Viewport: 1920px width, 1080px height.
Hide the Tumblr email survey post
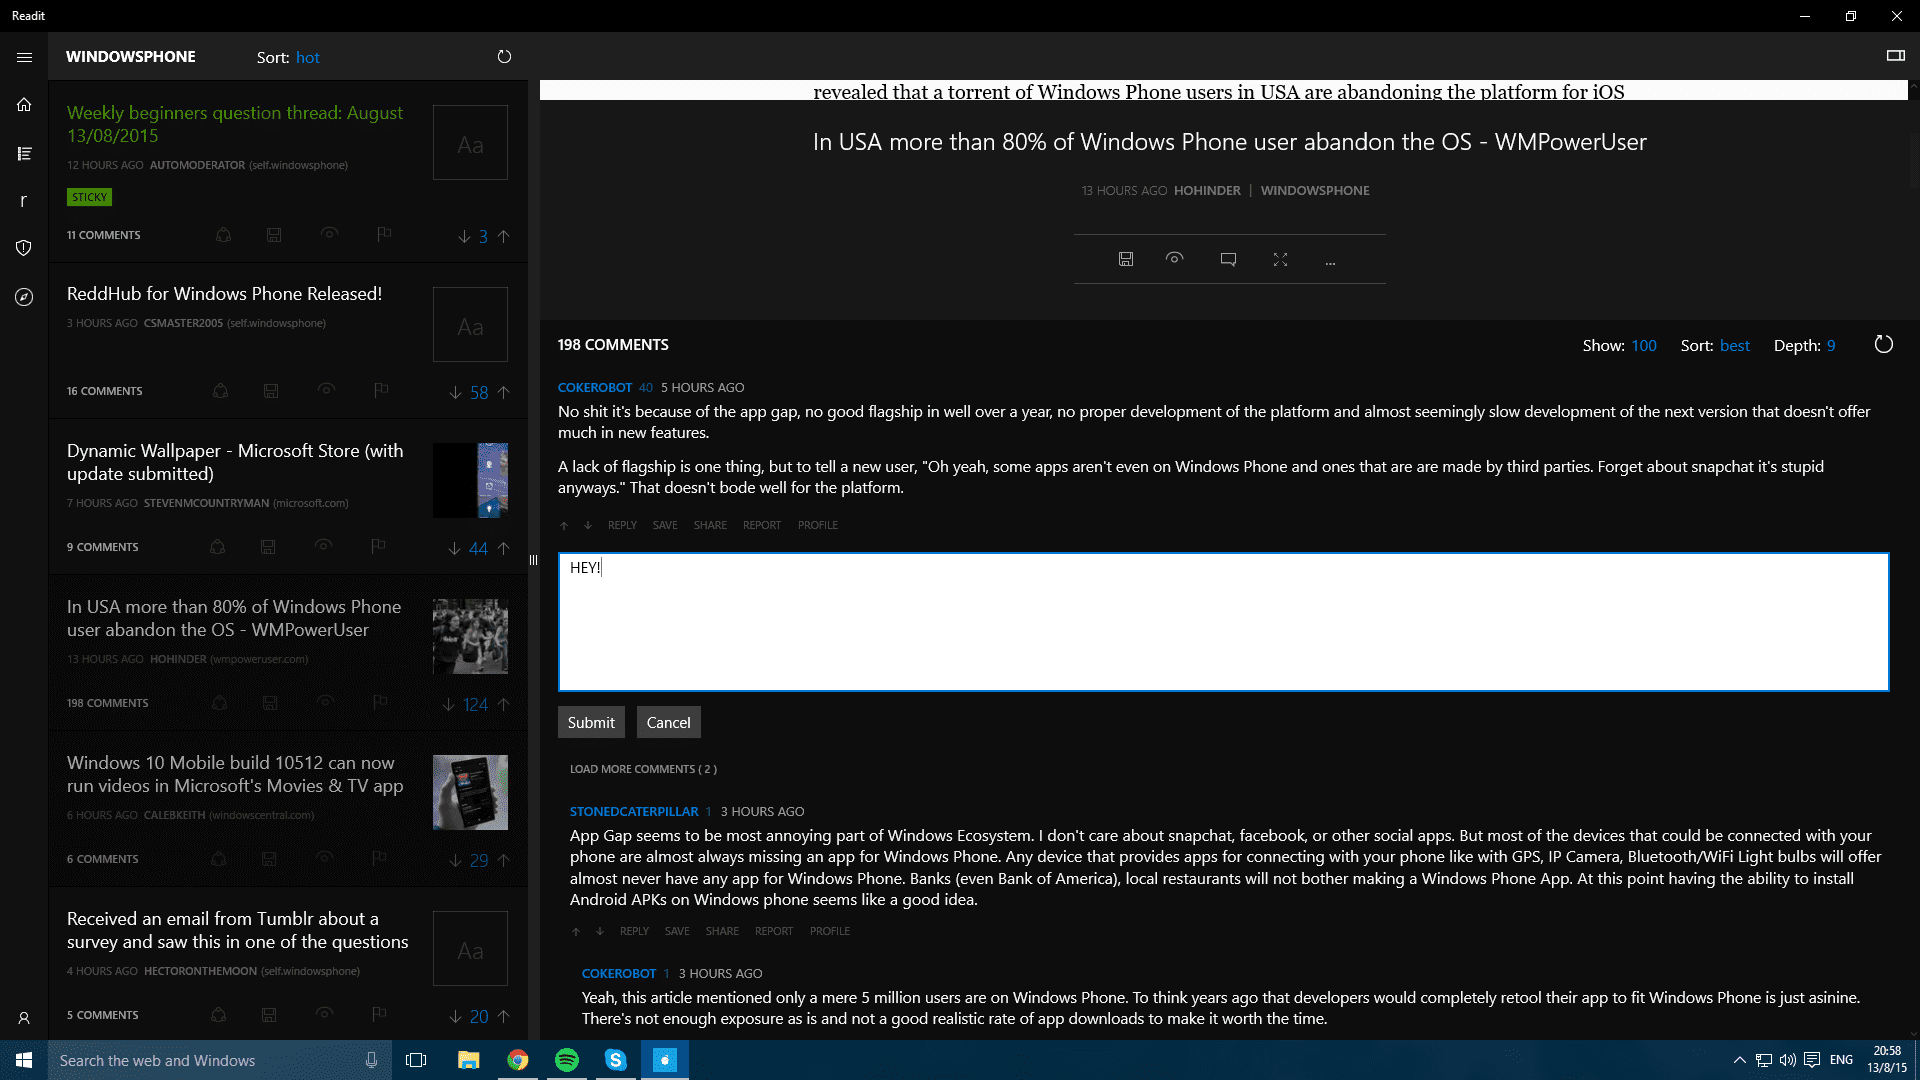coord(324,1013)
